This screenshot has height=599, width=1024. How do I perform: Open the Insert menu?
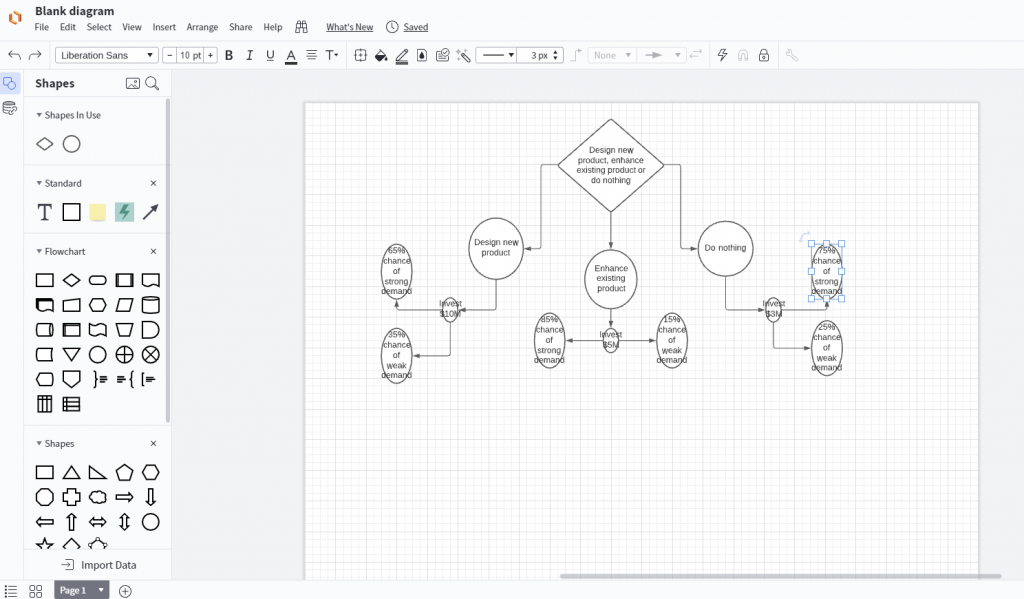pos(164,27)
